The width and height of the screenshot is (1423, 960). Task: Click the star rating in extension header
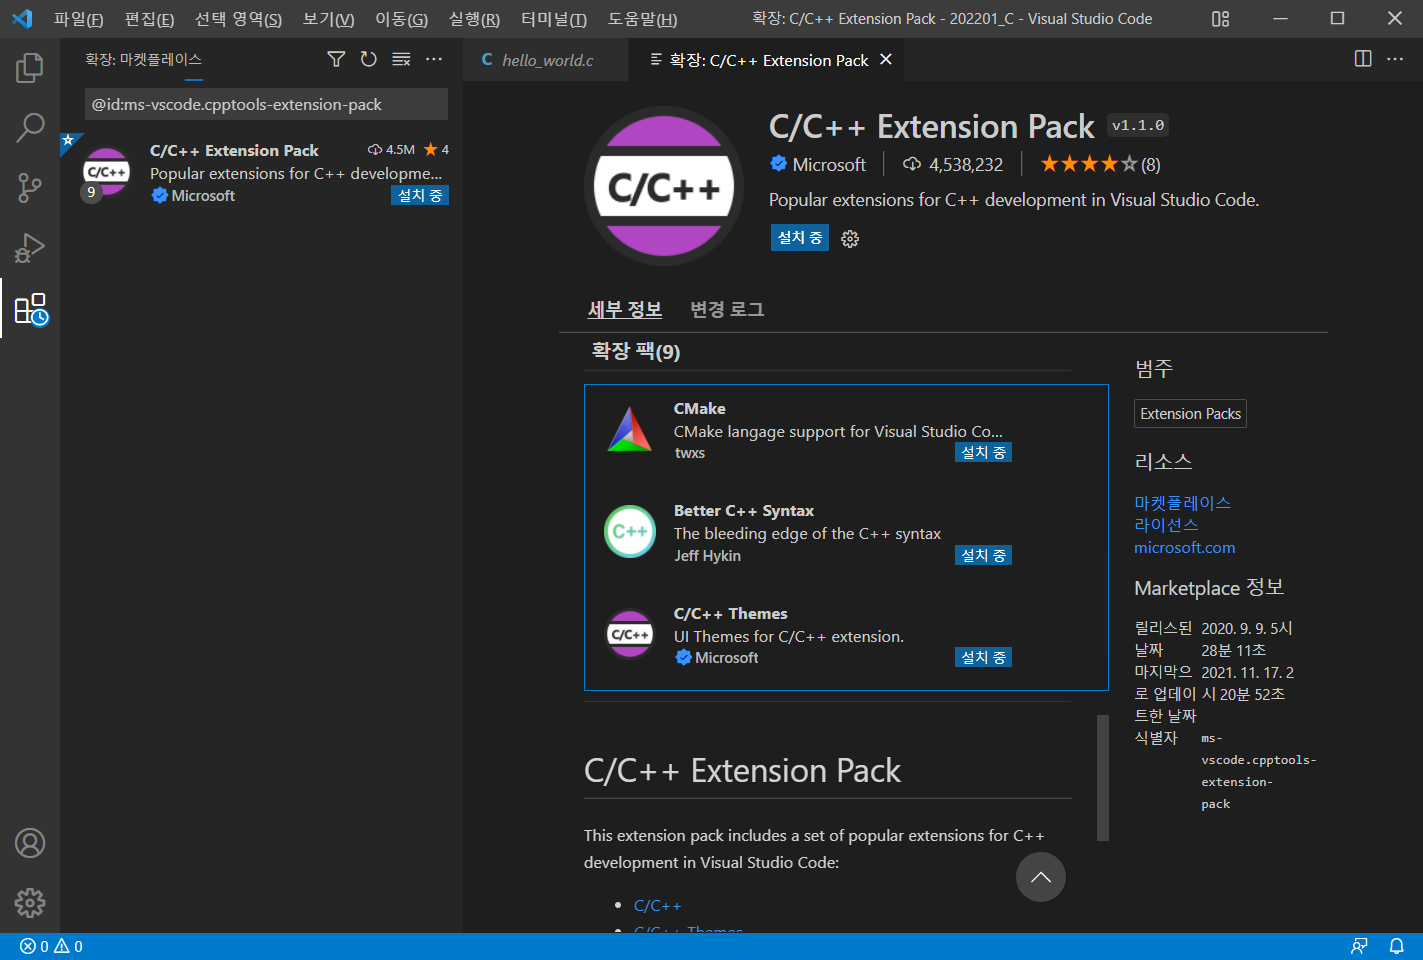[x=1100, y=164]
